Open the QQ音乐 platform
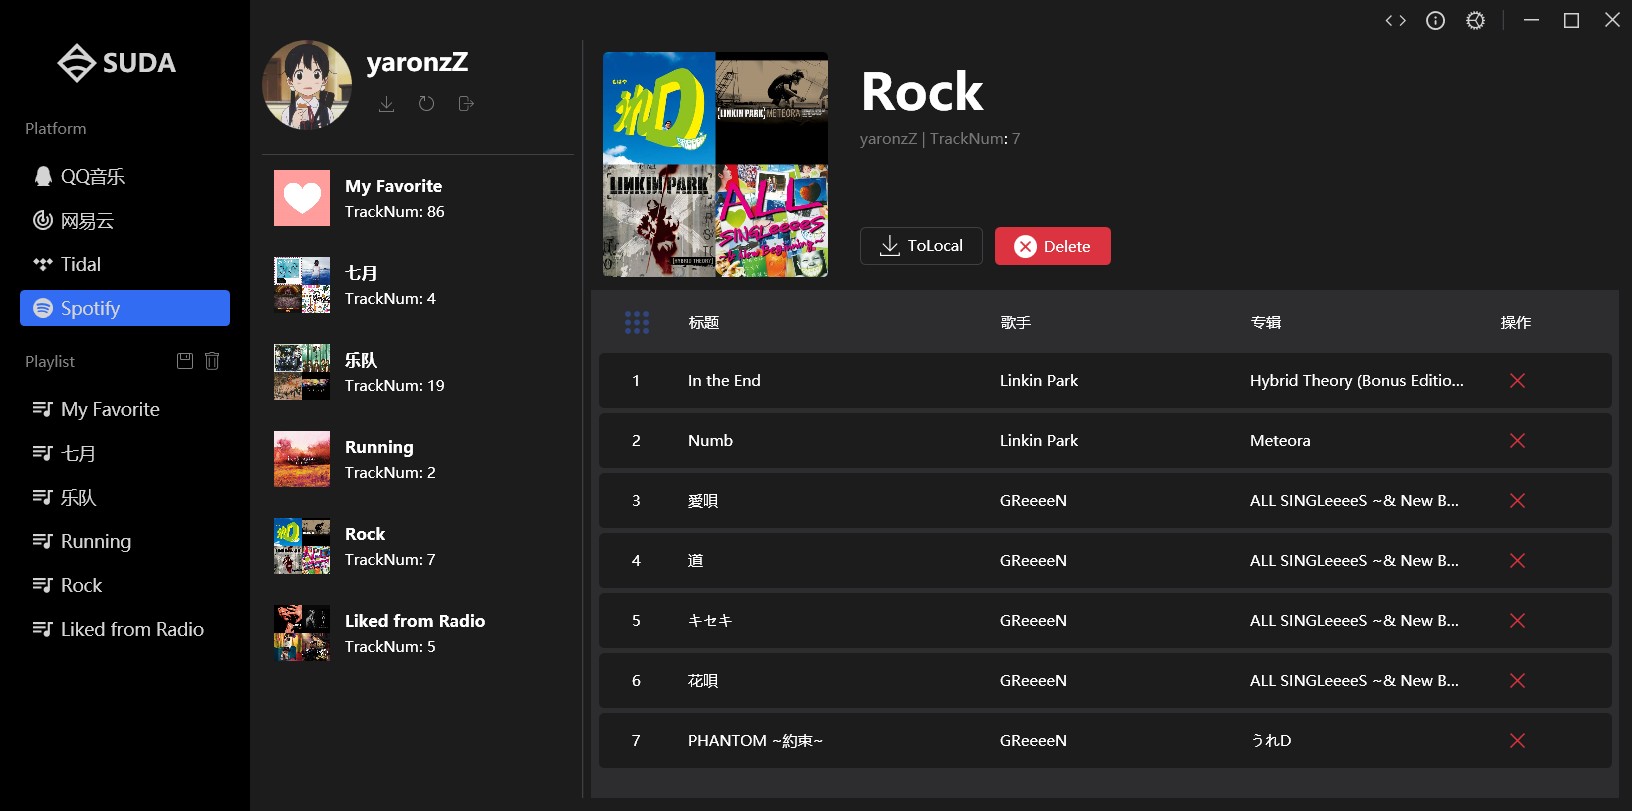 [125, 176]
